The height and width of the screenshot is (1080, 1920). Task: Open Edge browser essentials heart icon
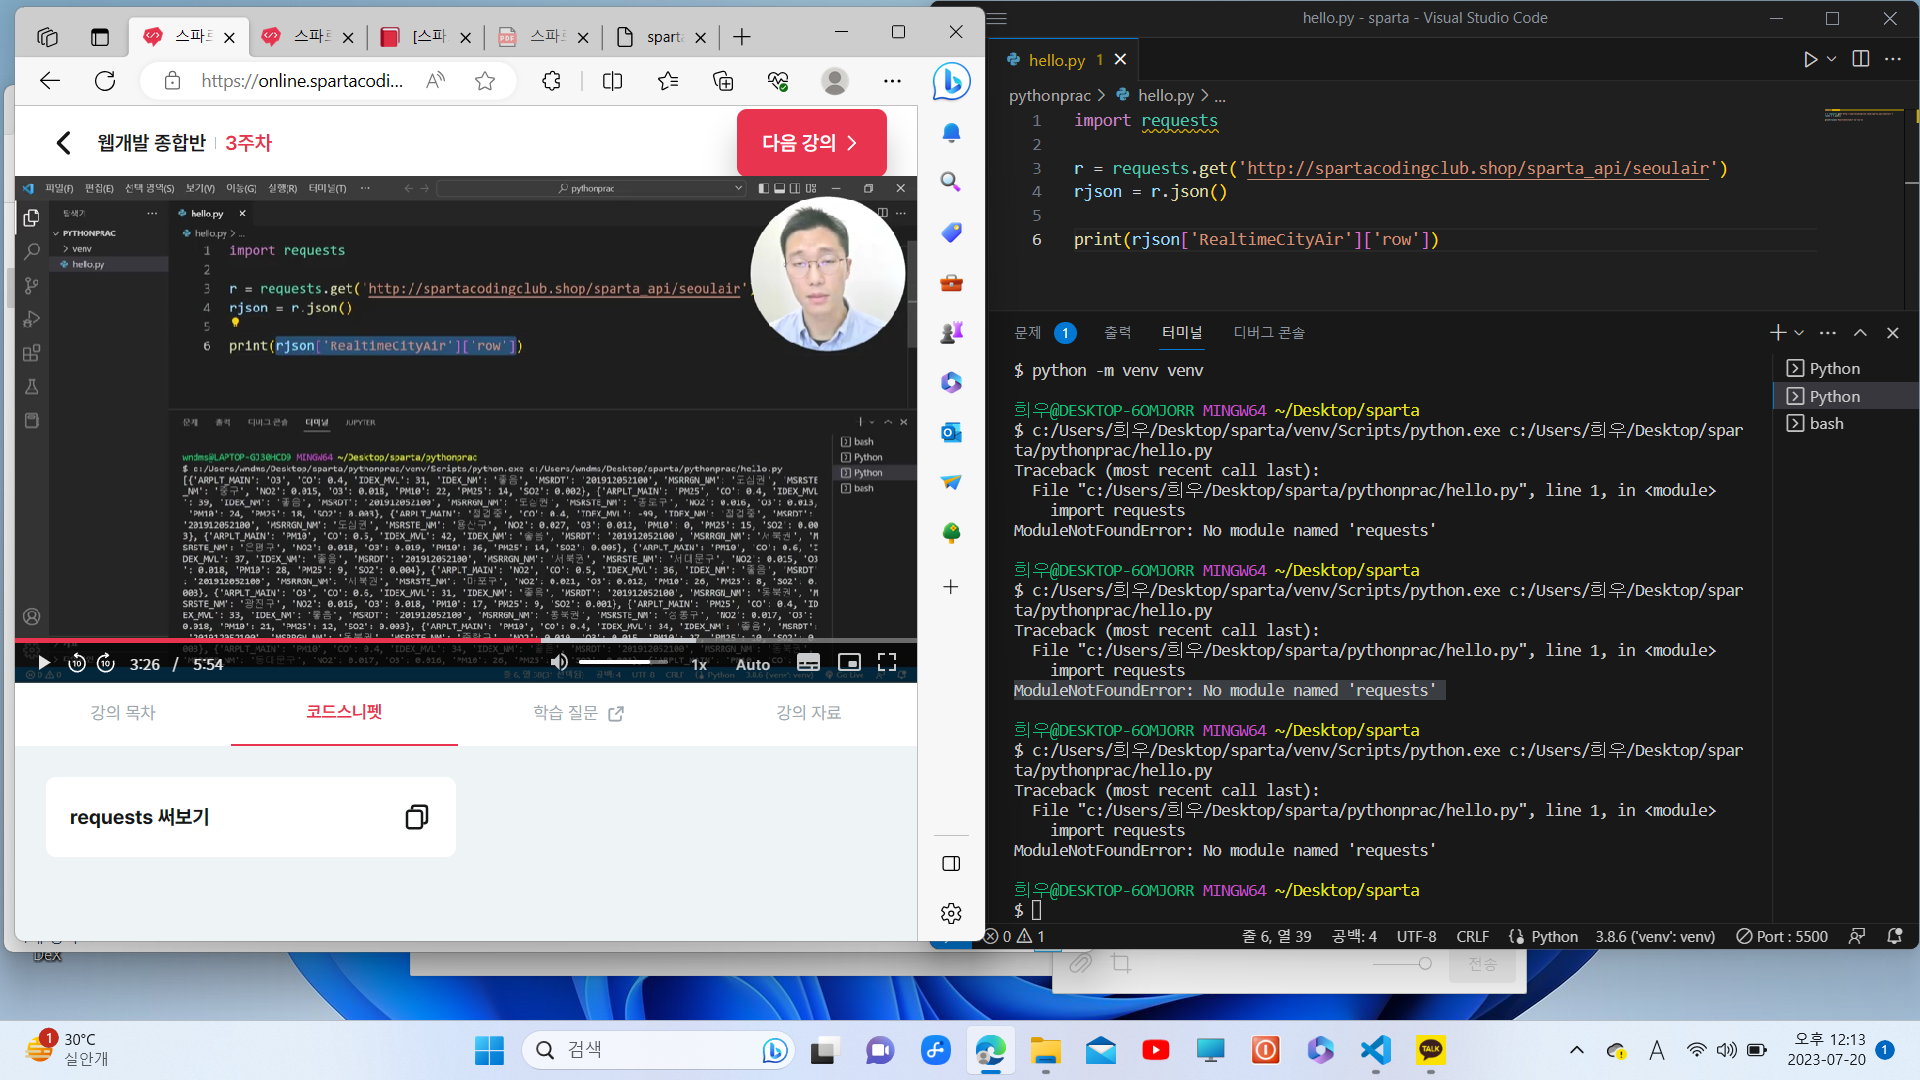[778, 81]
